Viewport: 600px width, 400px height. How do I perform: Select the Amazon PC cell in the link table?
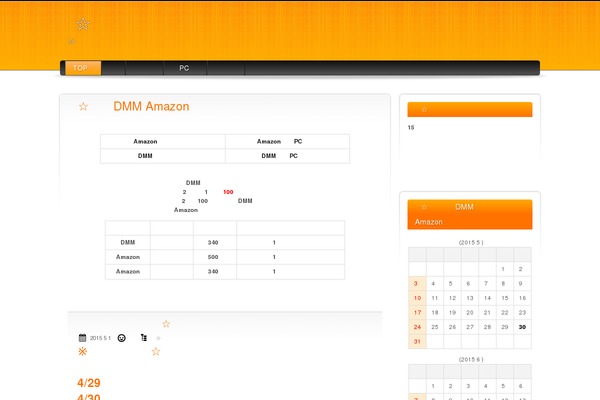(287, 141)
